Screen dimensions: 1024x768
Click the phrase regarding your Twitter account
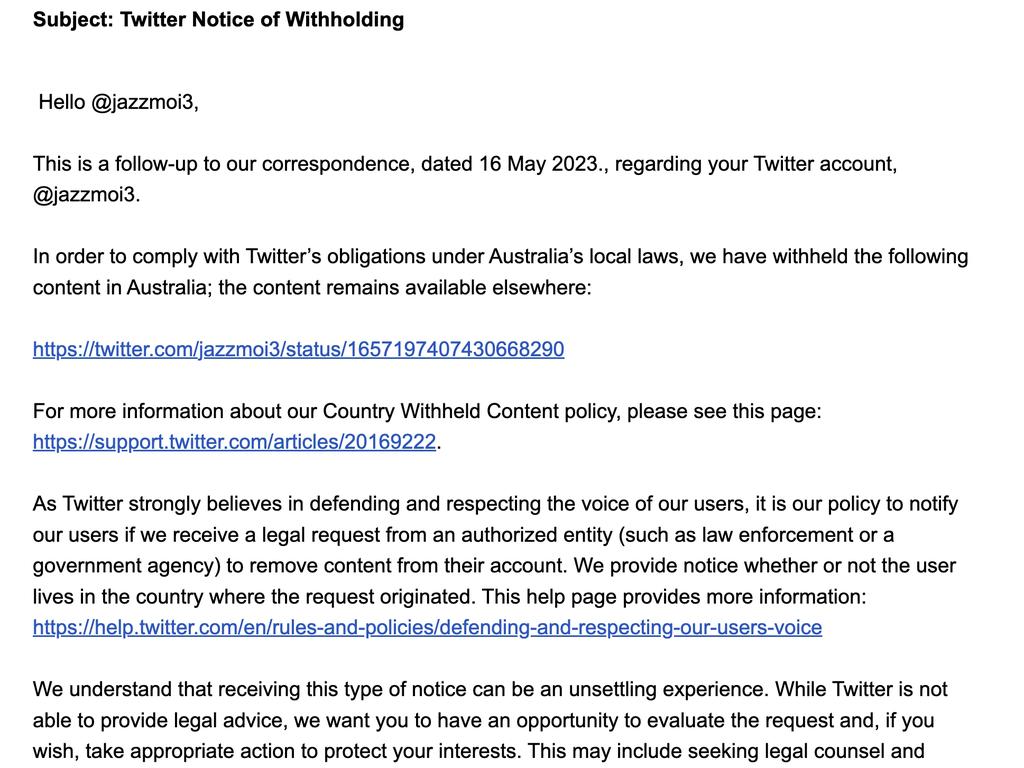click(756, 164)
